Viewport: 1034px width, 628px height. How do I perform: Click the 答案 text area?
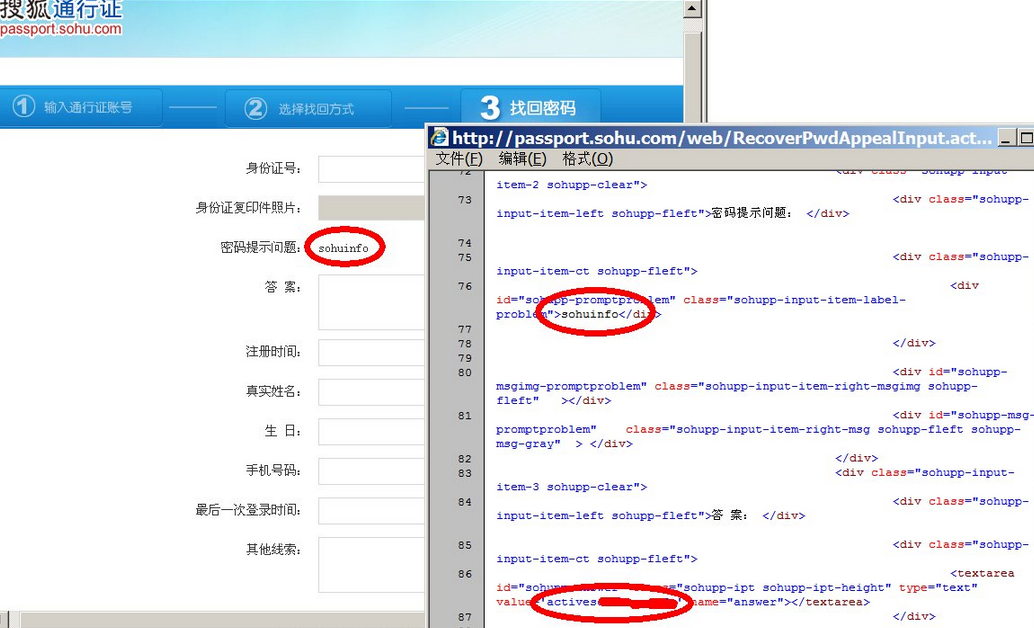pyautogui.click(x=370, y=300)
